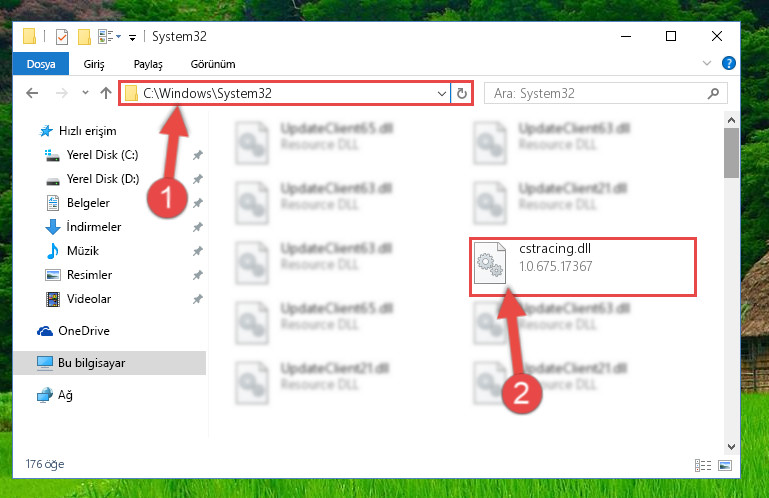The height and width of the screenshot is (498, 769).
Task: Go up one folder with the up arrow
Action: coord(106,93)
